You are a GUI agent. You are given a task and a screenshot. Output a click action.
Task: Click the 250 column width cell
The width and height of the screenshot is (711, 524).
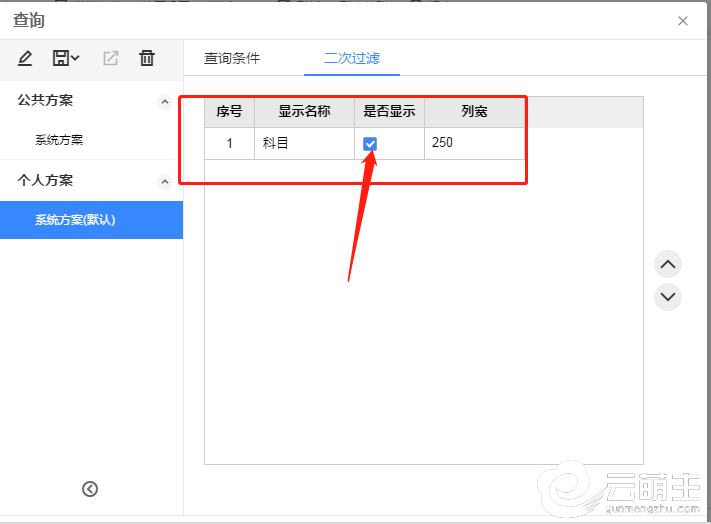pos(473,143)
